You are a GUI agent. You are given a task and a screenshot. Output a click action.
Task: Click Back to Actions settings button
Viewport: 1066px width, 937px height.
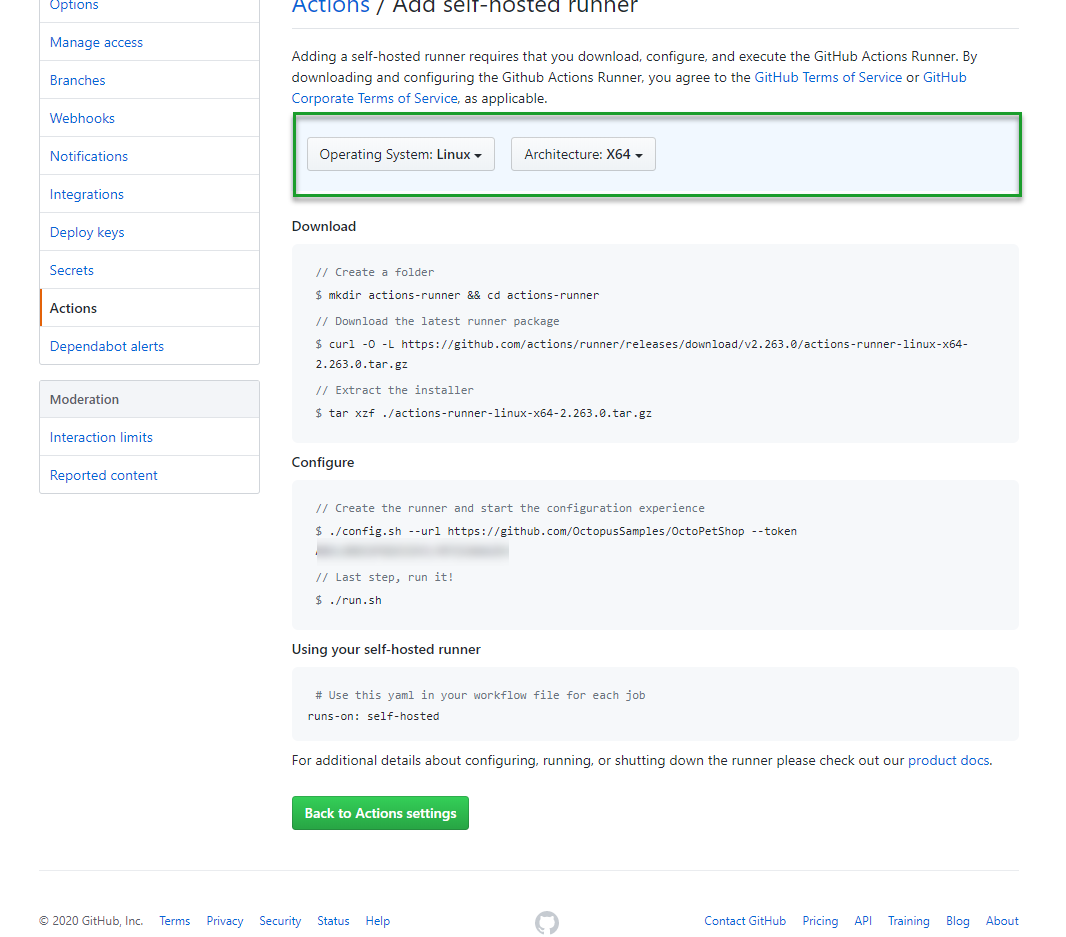coord(380,813)
